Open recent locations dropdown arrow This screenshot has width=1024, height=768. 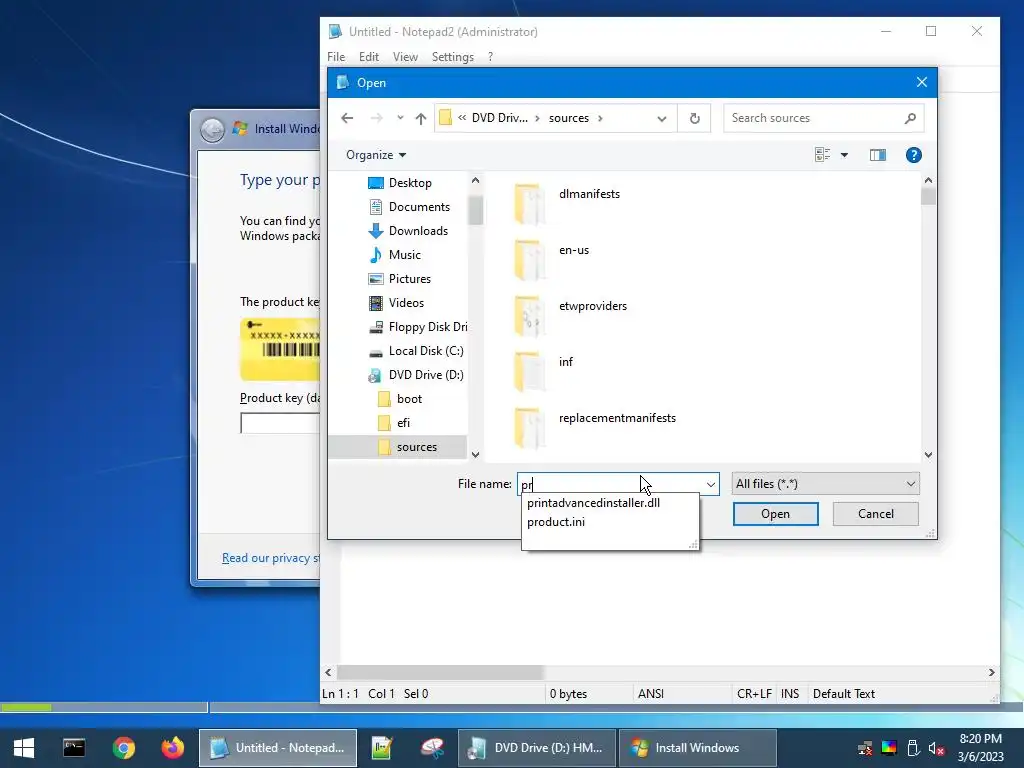(x=400, y=118)
